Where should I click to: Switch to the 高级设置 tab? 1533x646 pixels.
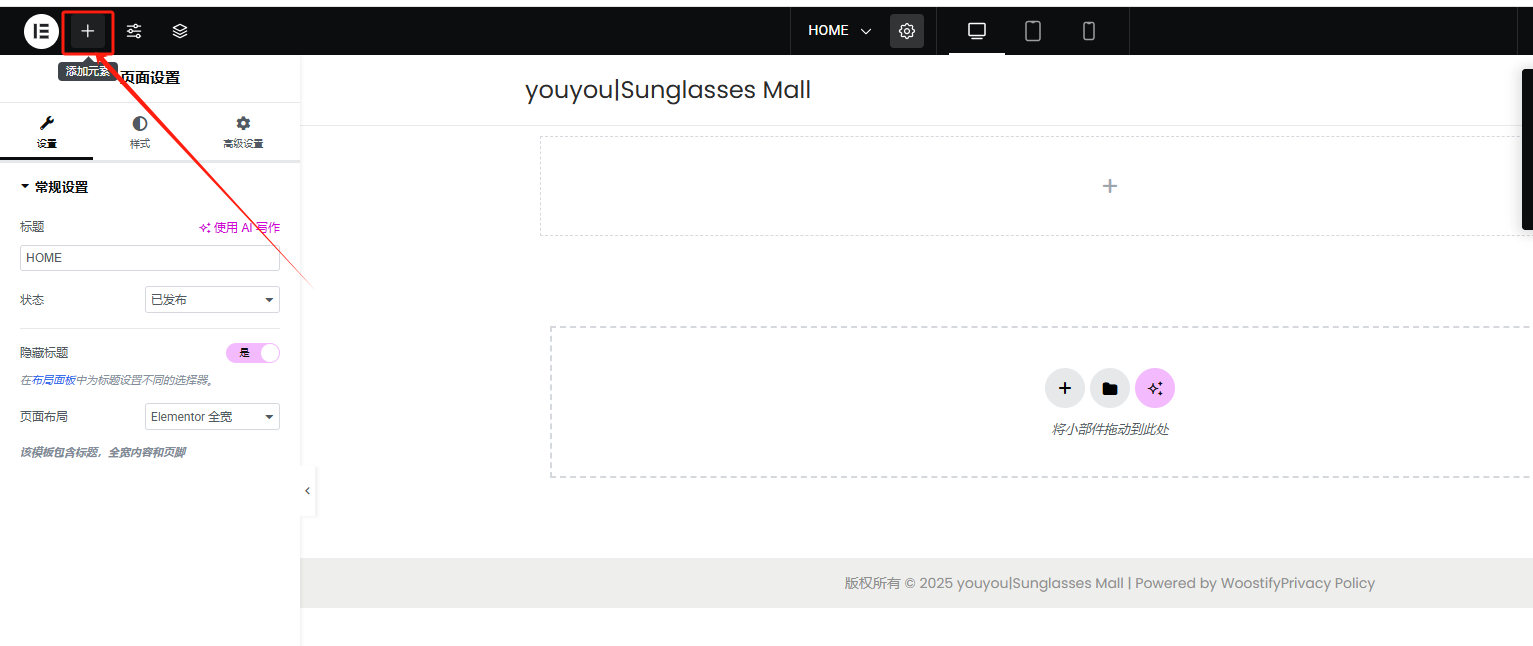[x=243, y=132]
